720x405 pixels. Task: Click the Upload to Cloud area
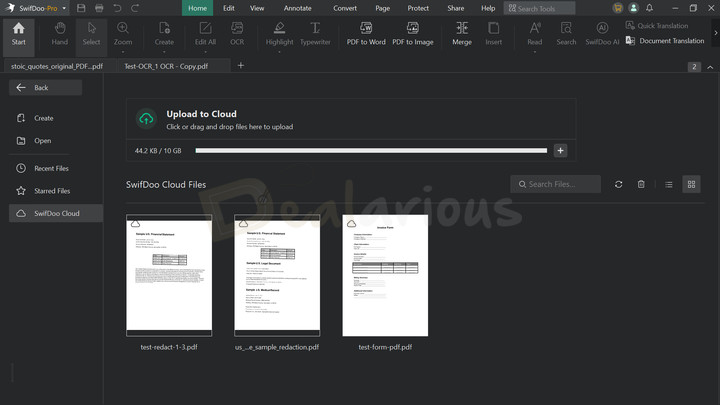(351, 119)
